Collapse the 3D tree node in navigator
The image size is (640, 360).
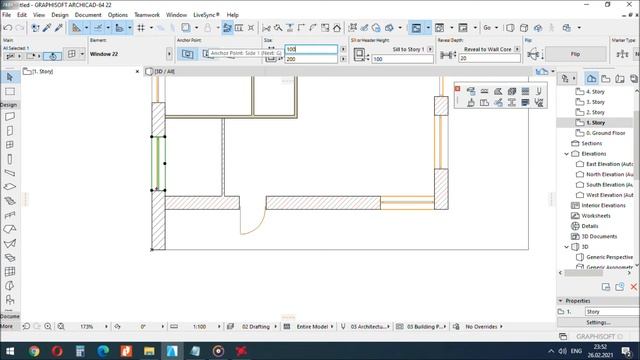567,247
